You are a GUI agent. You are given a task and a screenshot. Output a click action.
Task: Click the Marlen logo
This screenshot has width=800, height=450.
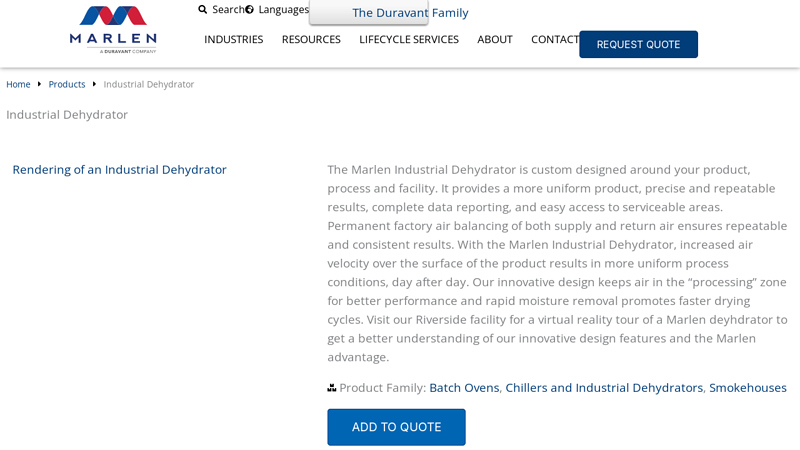tap(113, 29)
